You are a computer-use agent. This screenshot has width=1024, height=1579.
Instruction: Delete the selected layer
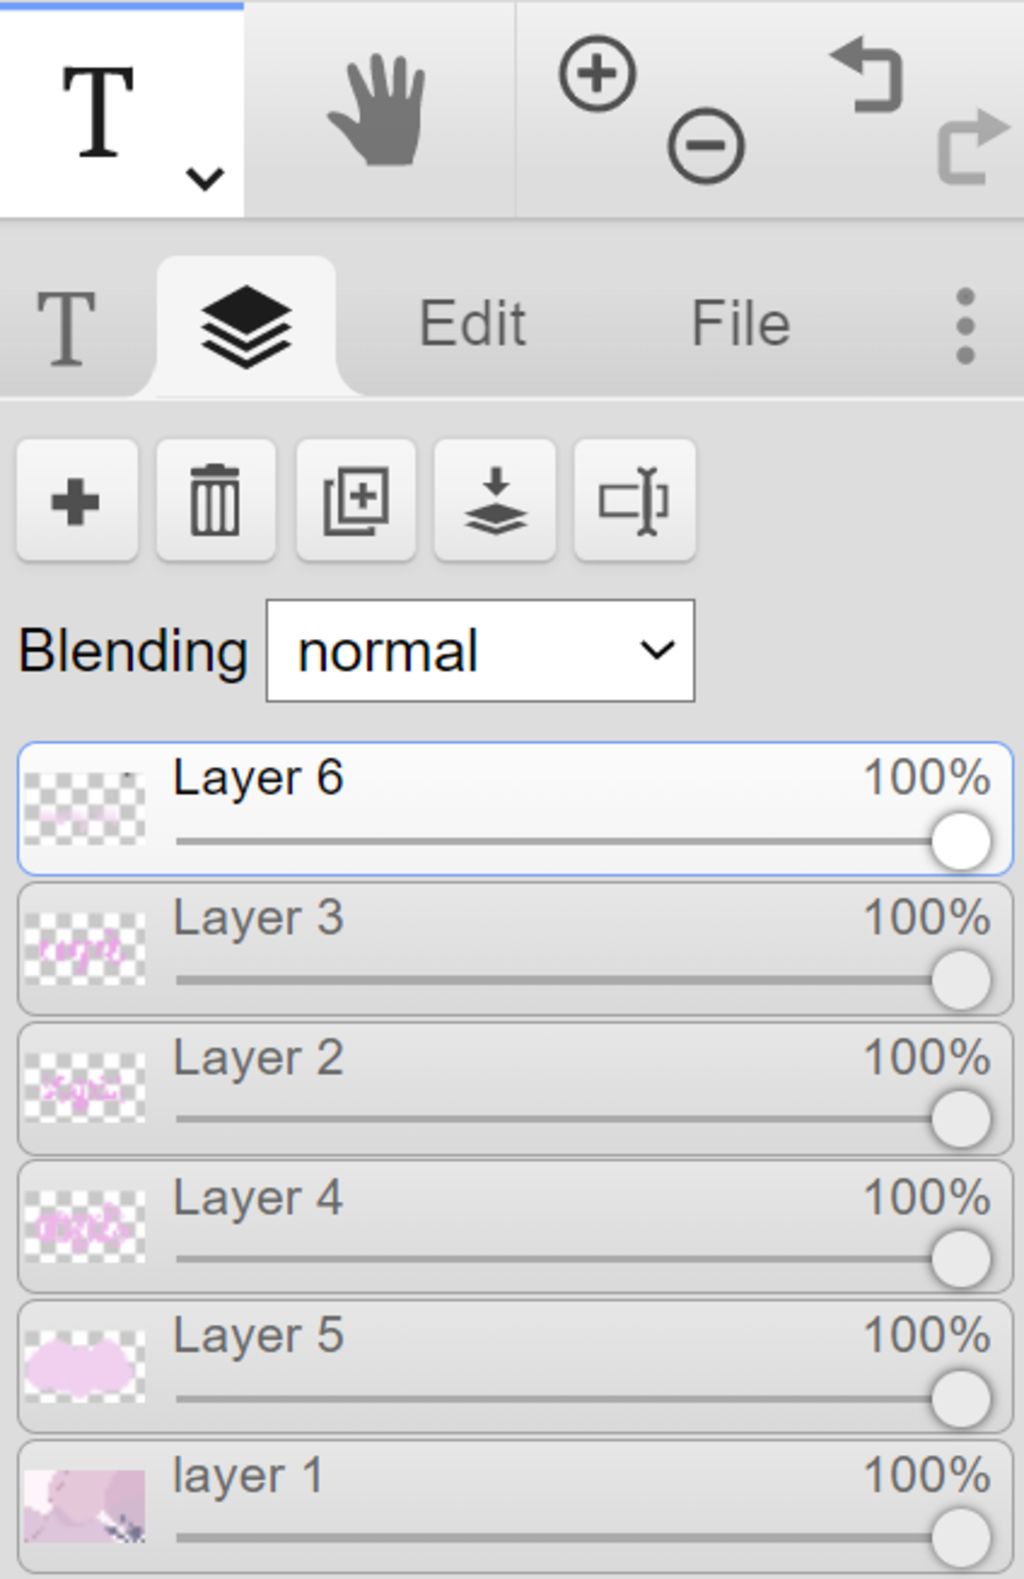point(215,500)
